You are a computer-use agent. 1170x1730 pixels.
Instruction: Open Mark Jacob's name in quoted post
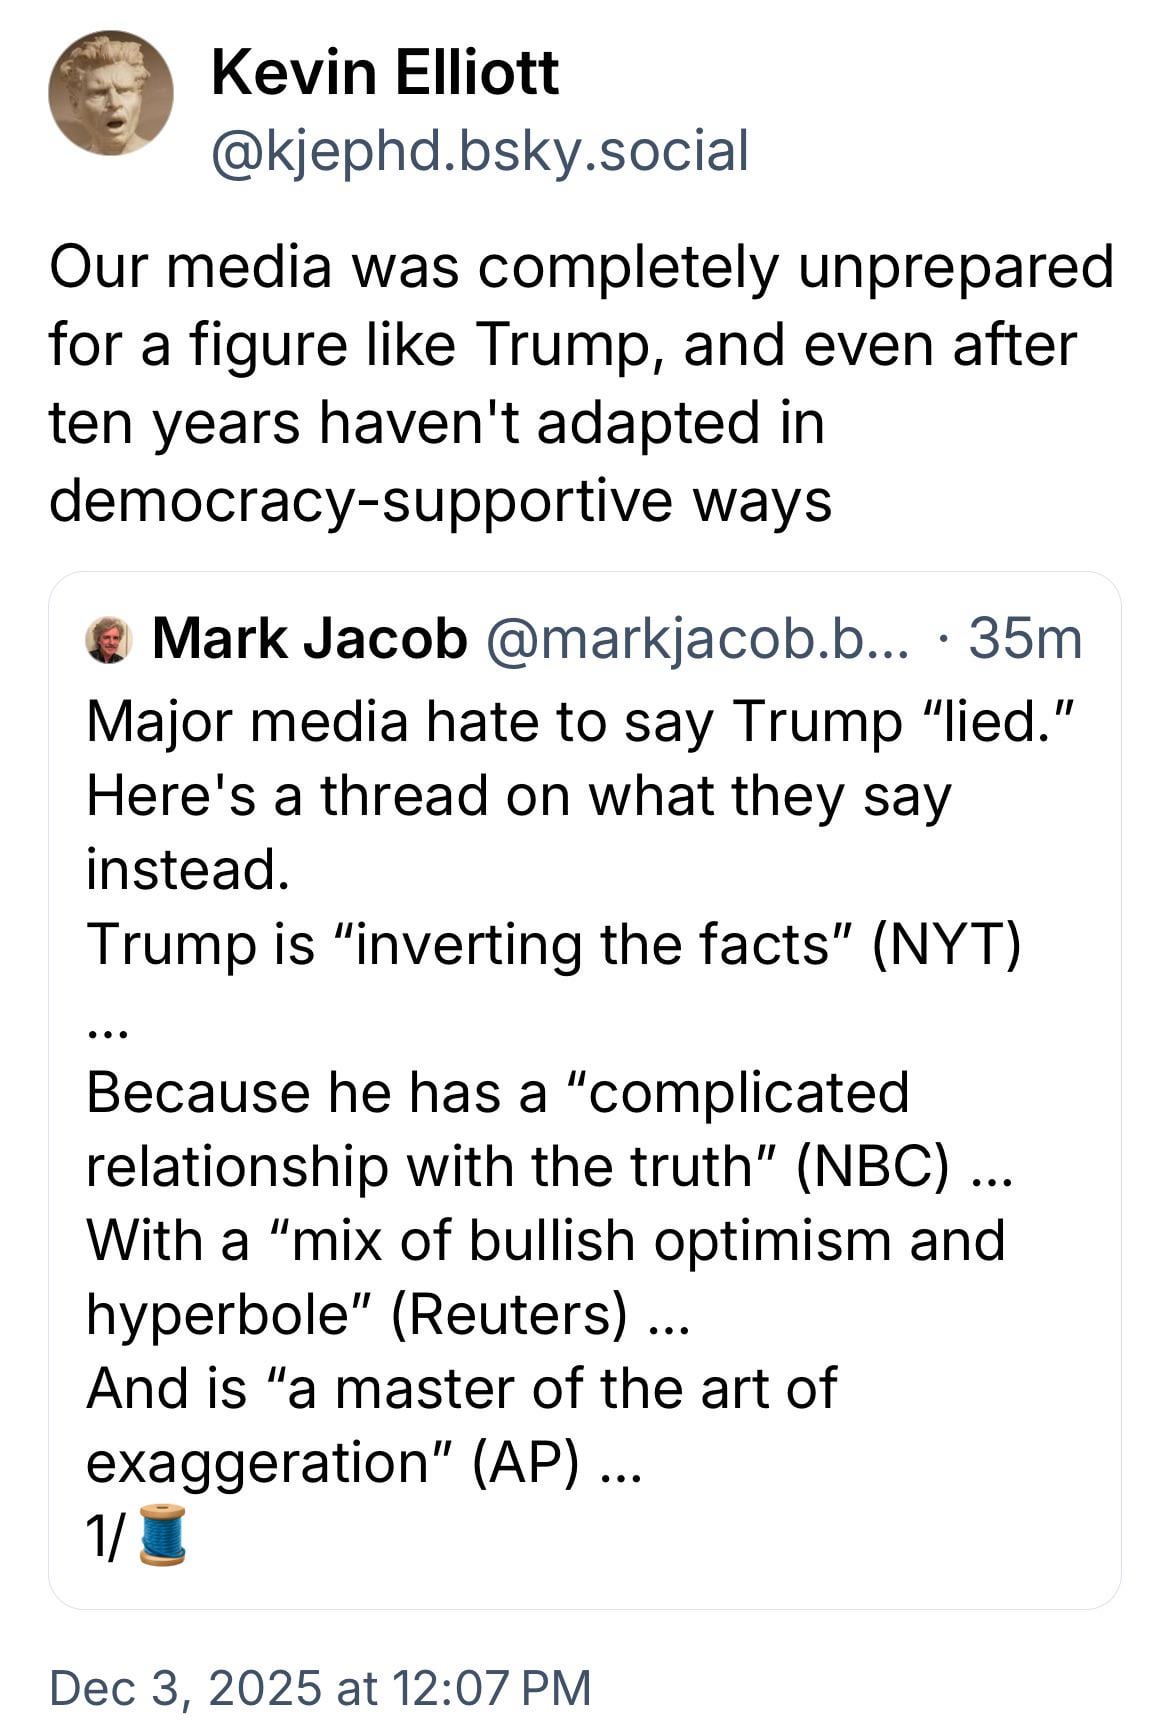(x=310, y=639)
